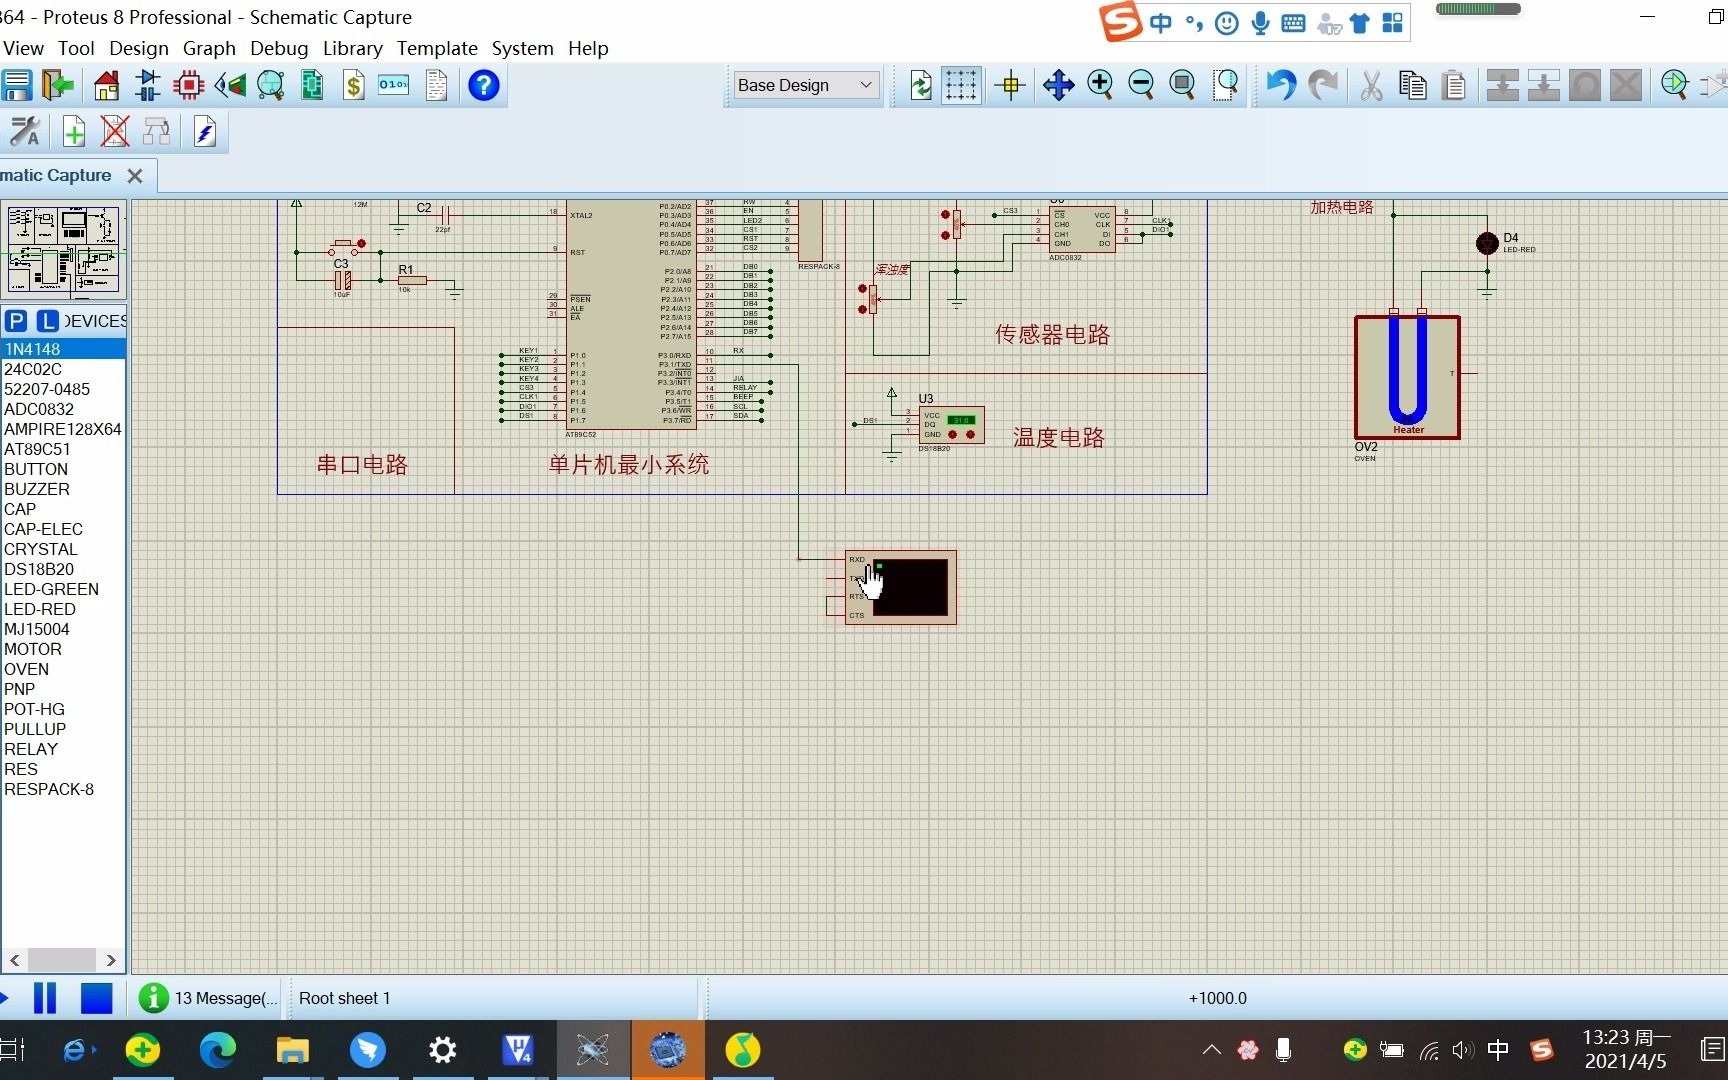Open the Bill of Materials view
Screen dimensions: 1728x1080
353,85
